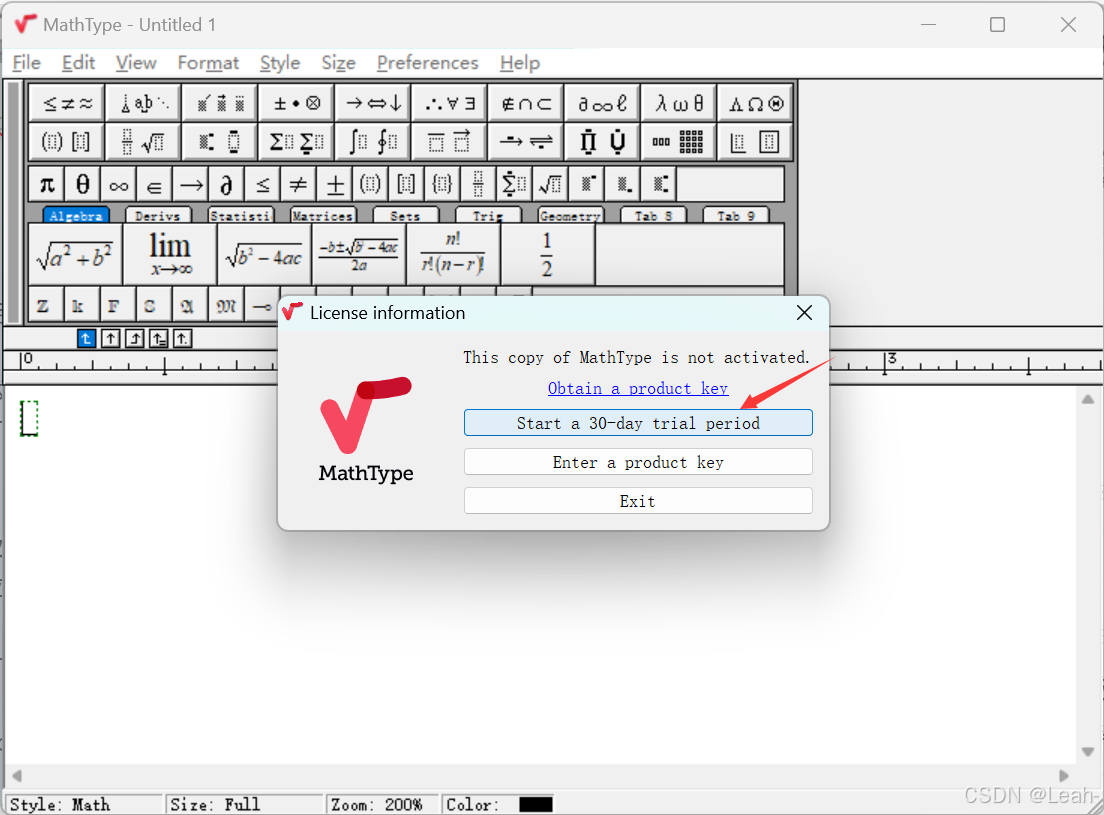Insert the right arrow from small bar
The width and height of the screenshot is (1104, 815).
pos(191,184)
